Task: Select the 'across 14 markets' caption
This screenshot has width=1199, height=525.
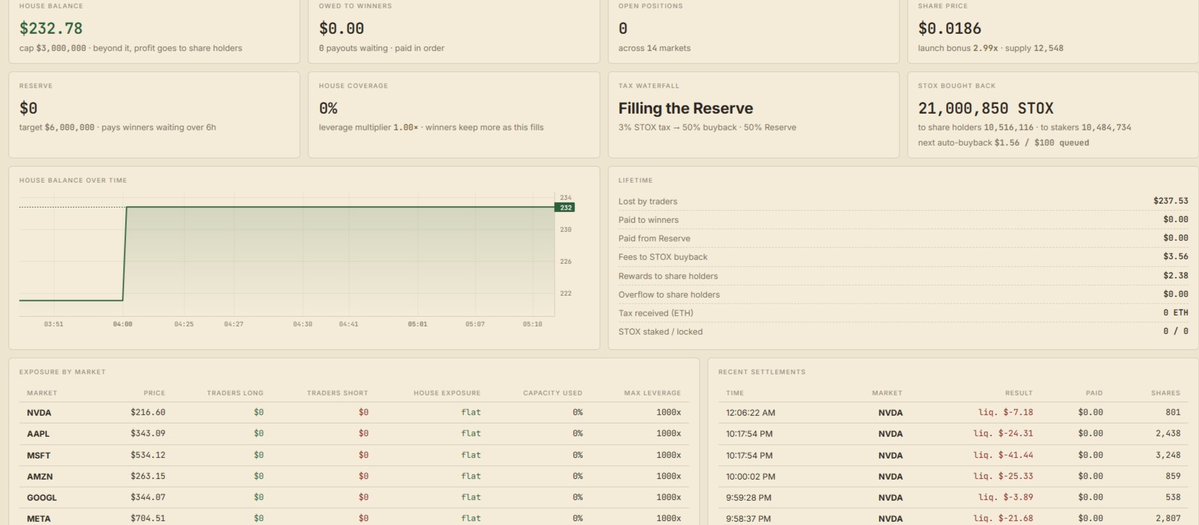Action: click(654, 48)
